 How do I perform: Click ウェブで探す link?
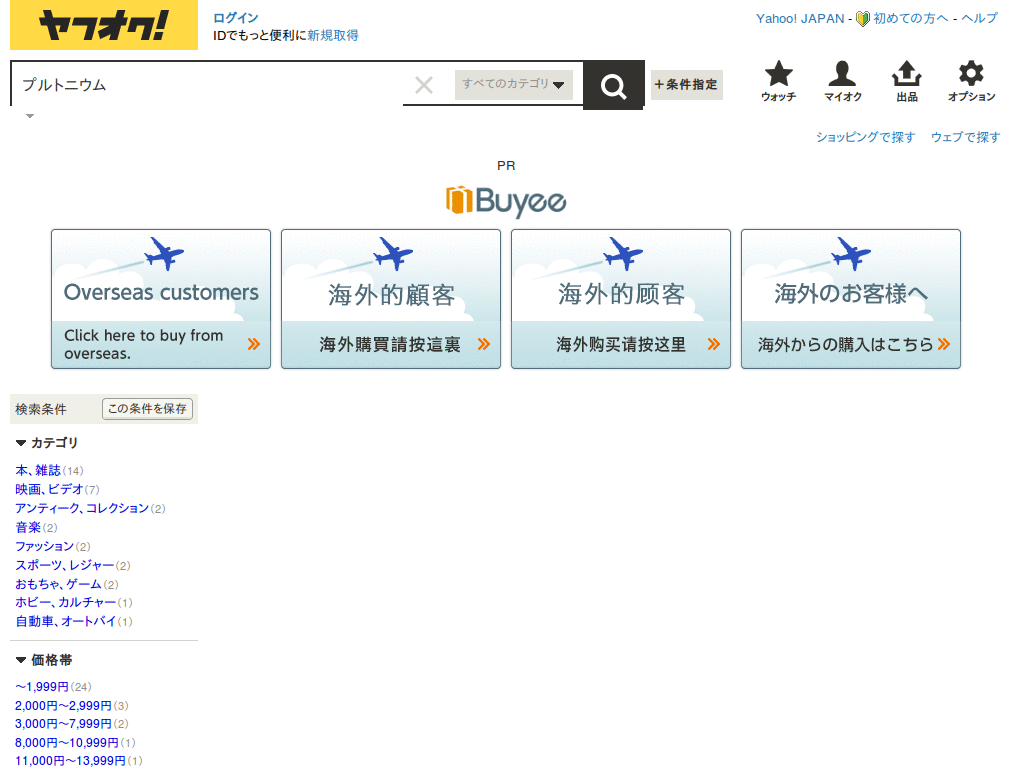tap(965, 137)
